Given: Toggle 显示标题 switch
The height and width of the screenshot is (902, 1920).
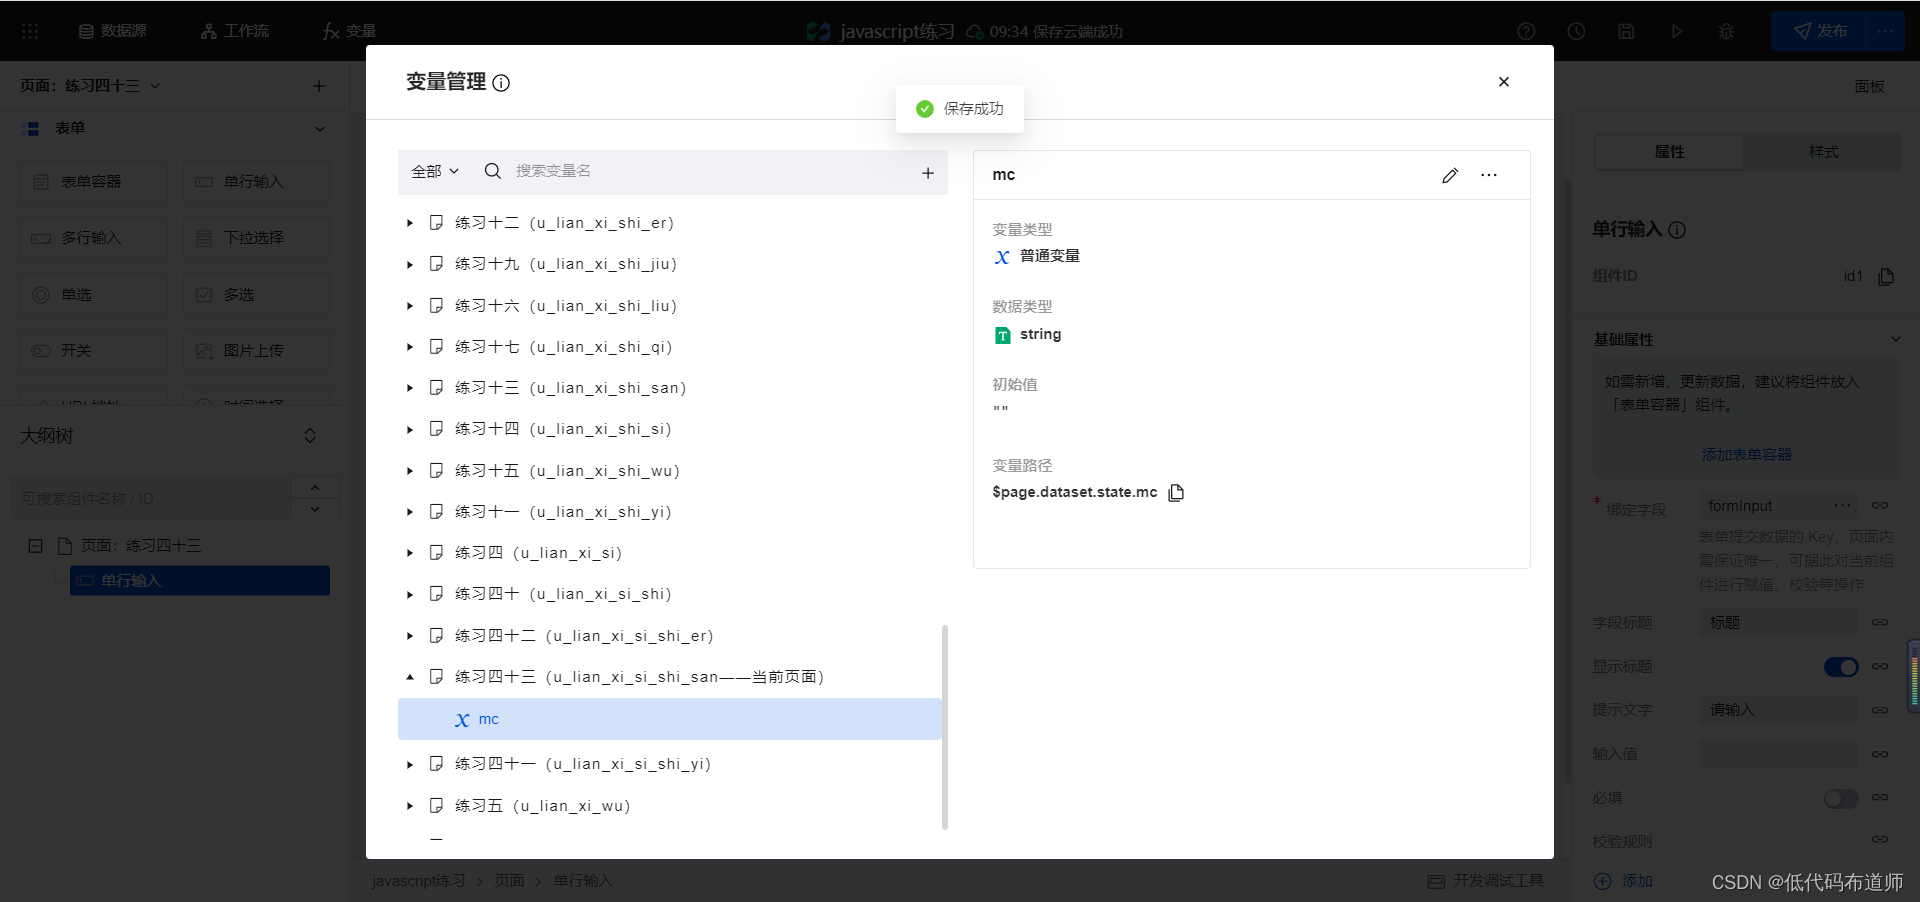Looking at the screenshot, I should point(1841,667).
